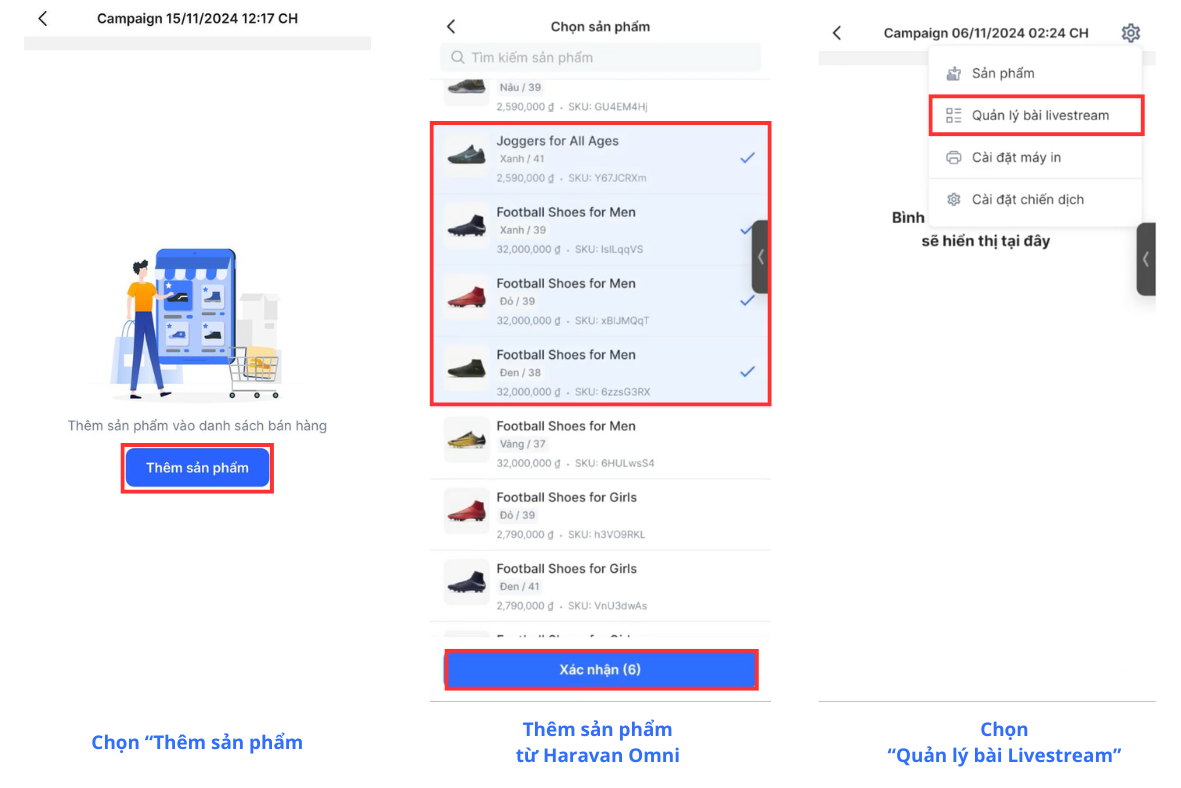
Task: Click the search magnifier icon
Action: [x=458, y=58]
